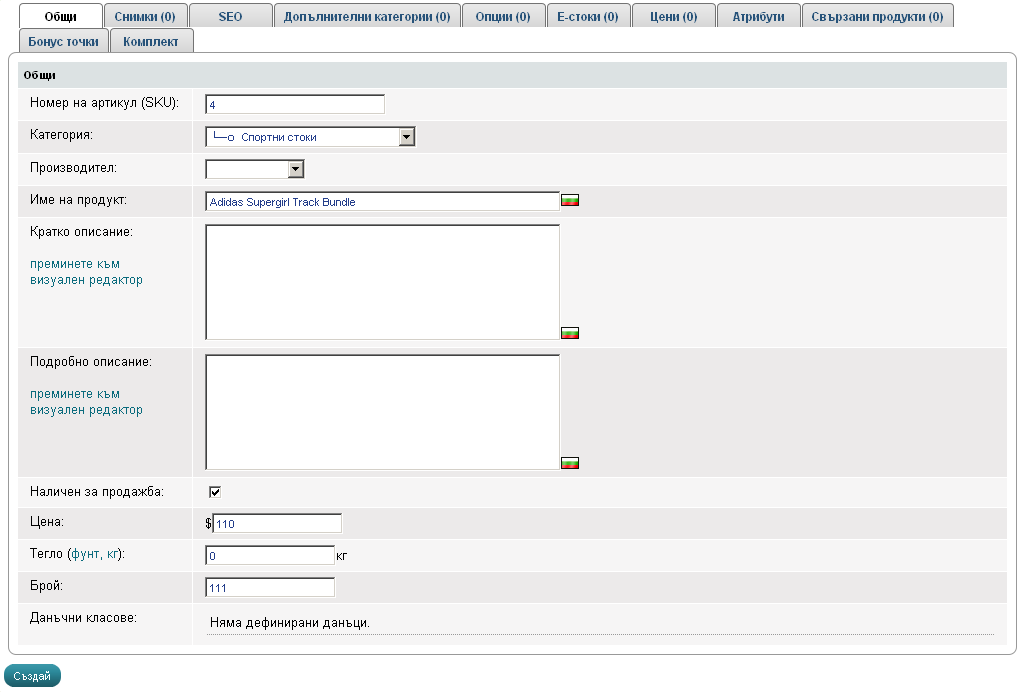Viewport: 1023px width, 692px height.
Task: Switch to the 'Атрибути' tab
Action: click(x=758, y=17)
